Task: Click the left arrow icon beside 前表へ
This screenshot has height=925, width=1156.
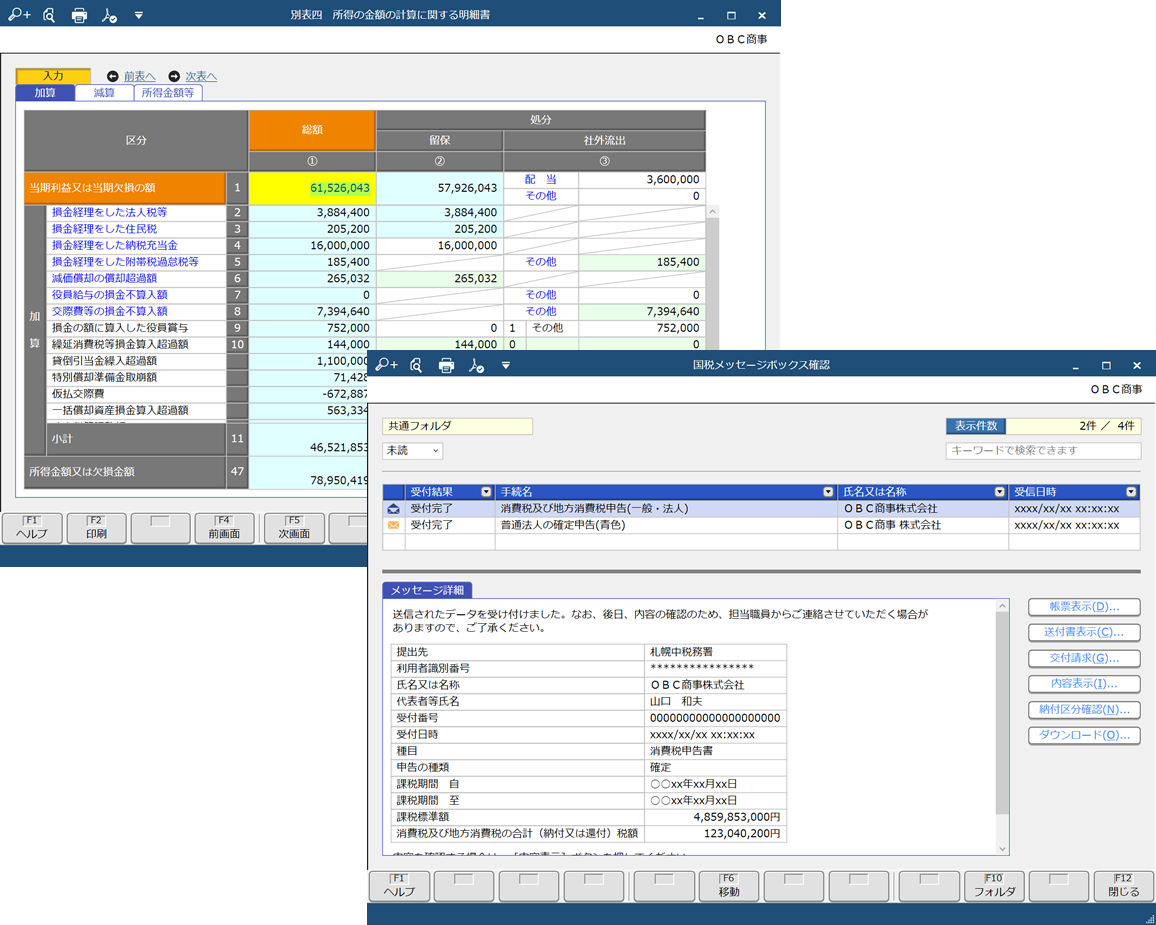Action: point(112,76)
